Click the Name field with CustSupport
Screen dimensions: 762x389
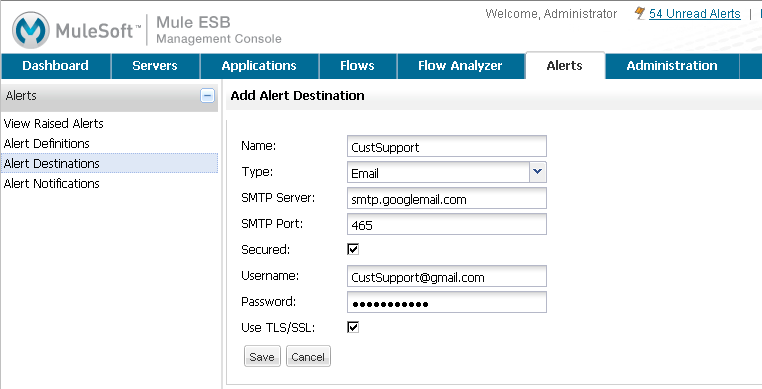pos(447,146)
